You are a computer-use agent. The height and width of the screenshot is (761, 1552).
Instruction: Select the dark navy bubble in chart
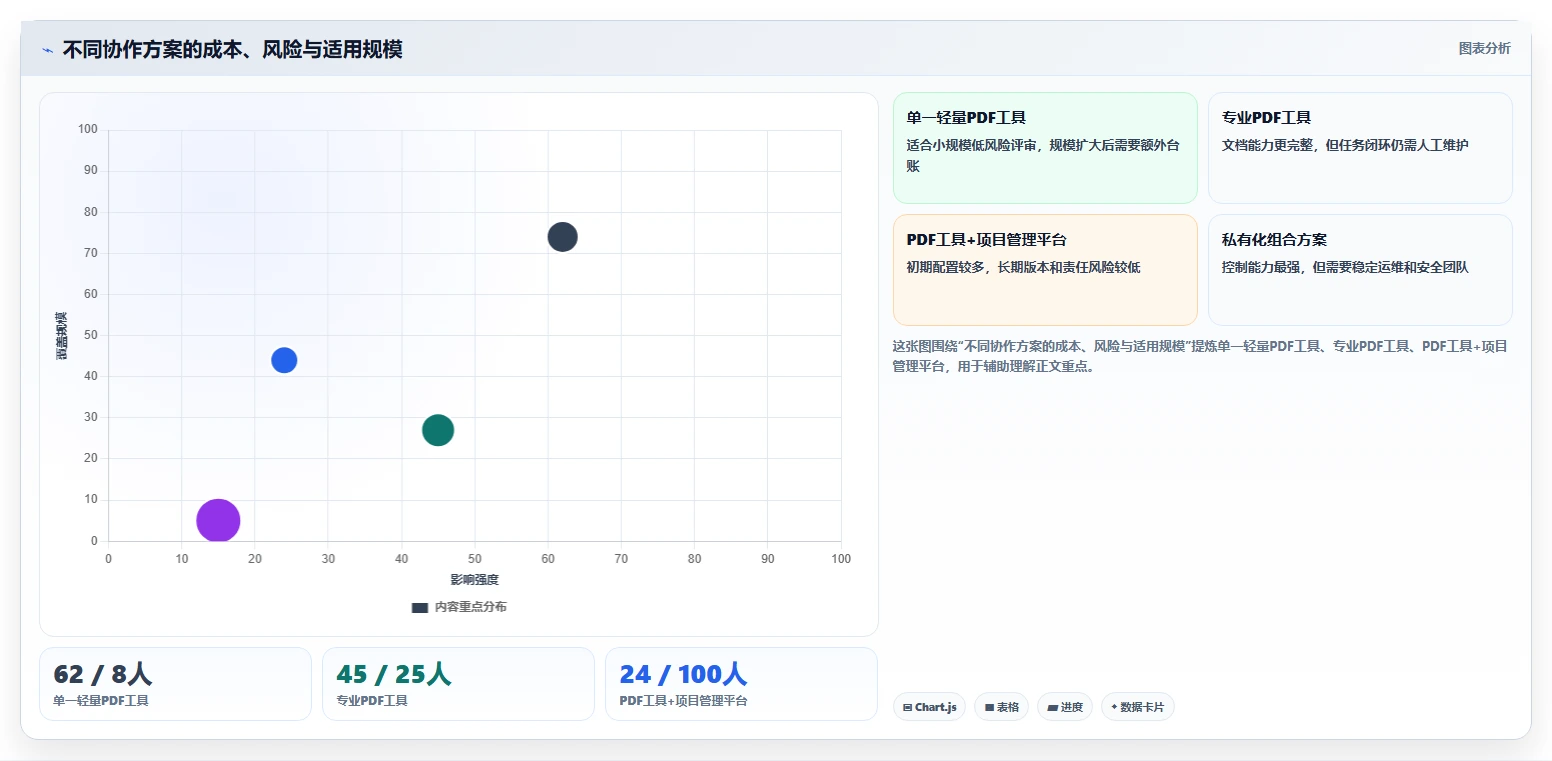562,237
